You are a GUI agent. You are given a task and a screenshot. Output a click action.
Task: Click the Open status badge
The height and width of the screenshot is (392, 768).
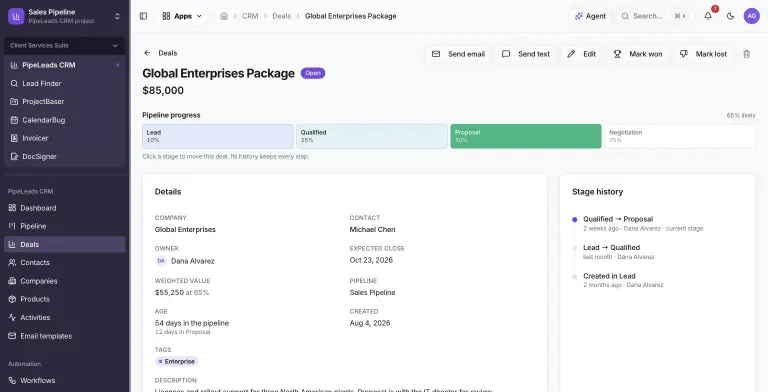[313, 73]
